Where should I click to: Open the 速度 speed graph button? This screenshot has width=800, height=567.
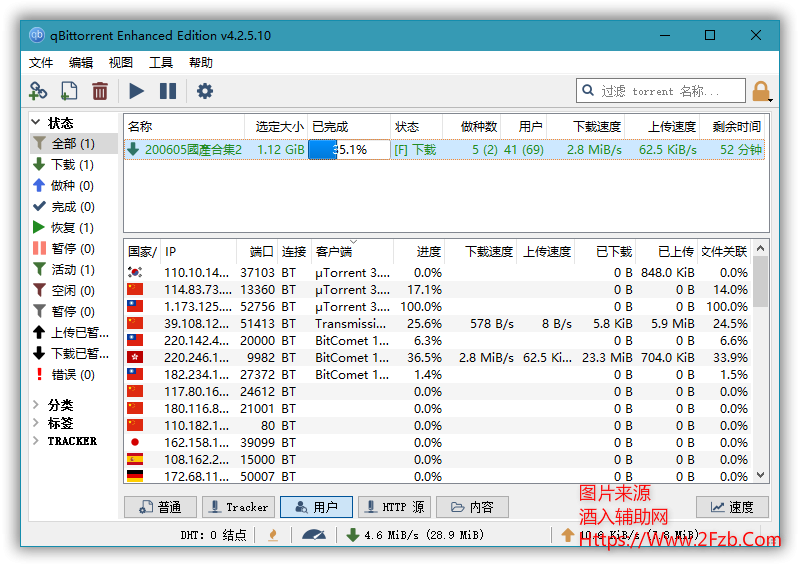pyautogui.click(x=732, y=507)
